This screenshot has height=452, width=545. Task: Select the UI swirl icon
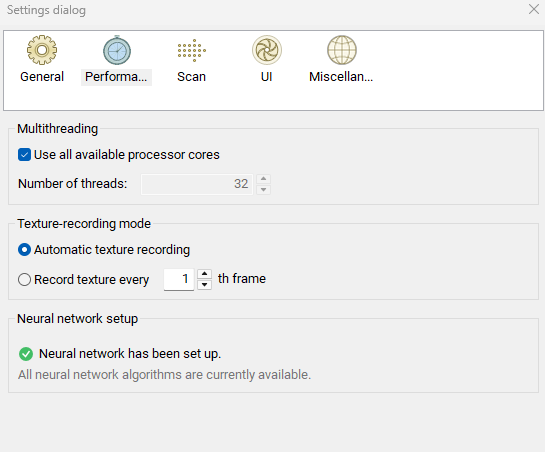(267, 50)
